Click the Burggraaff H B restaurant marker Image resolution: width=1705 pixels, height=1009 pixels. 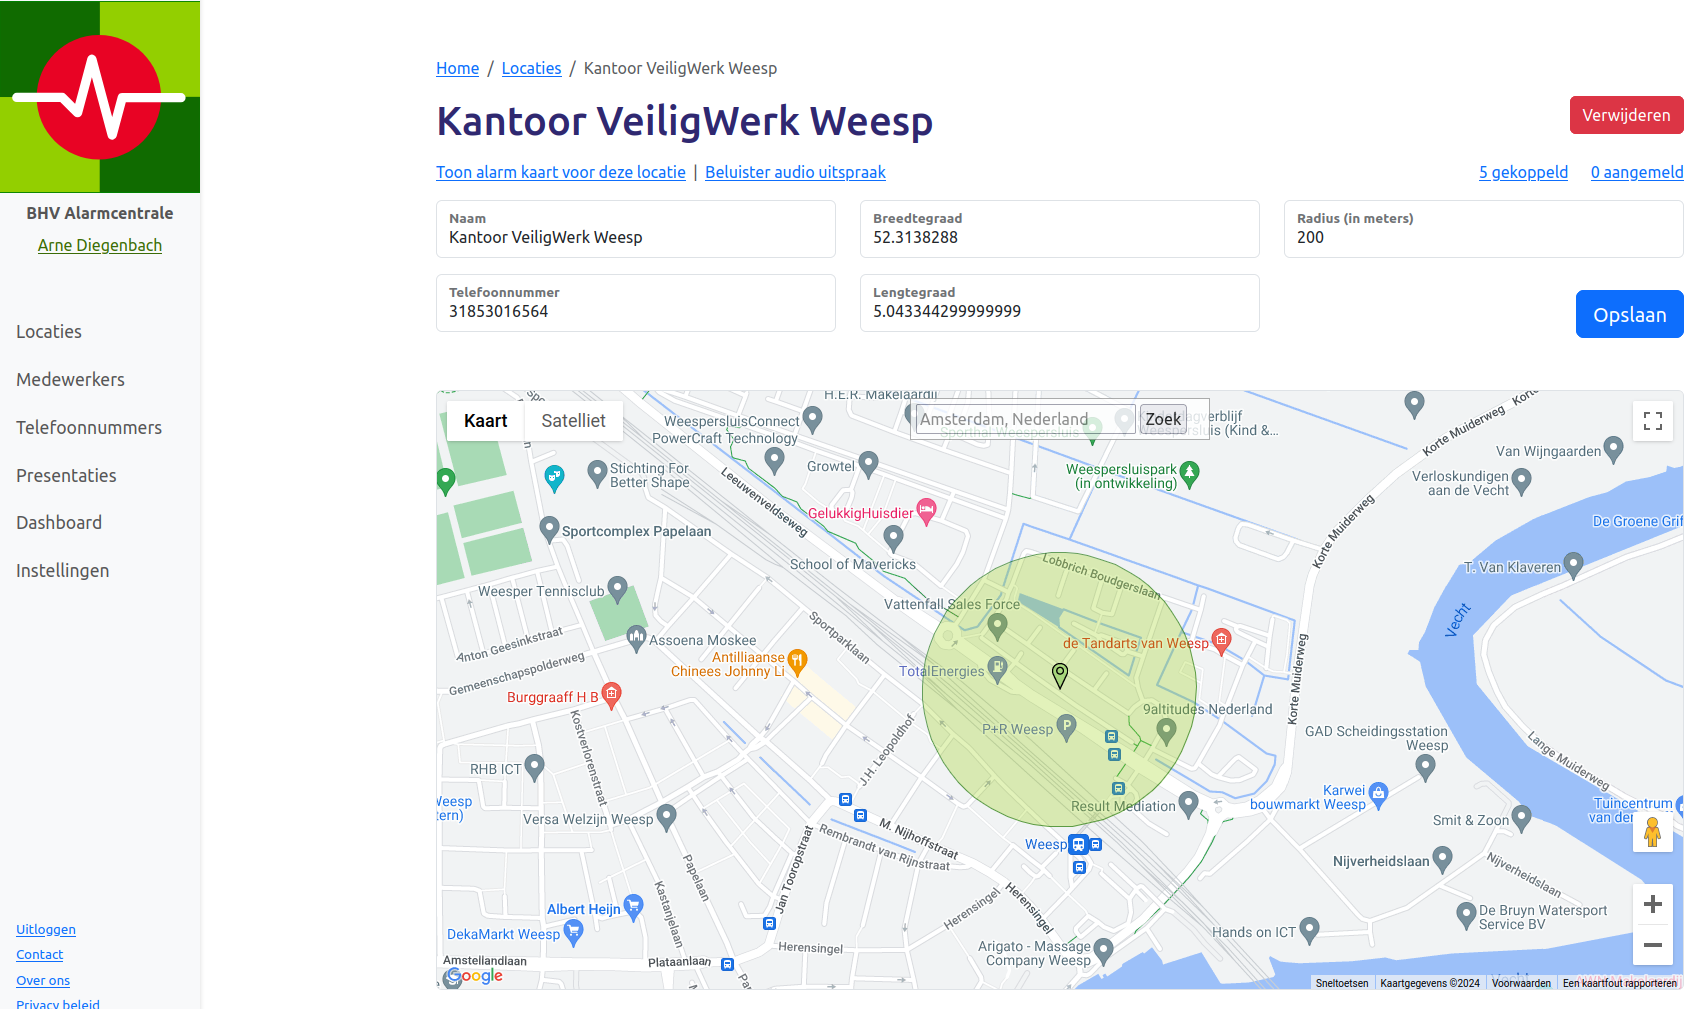(x=611, y=695)
